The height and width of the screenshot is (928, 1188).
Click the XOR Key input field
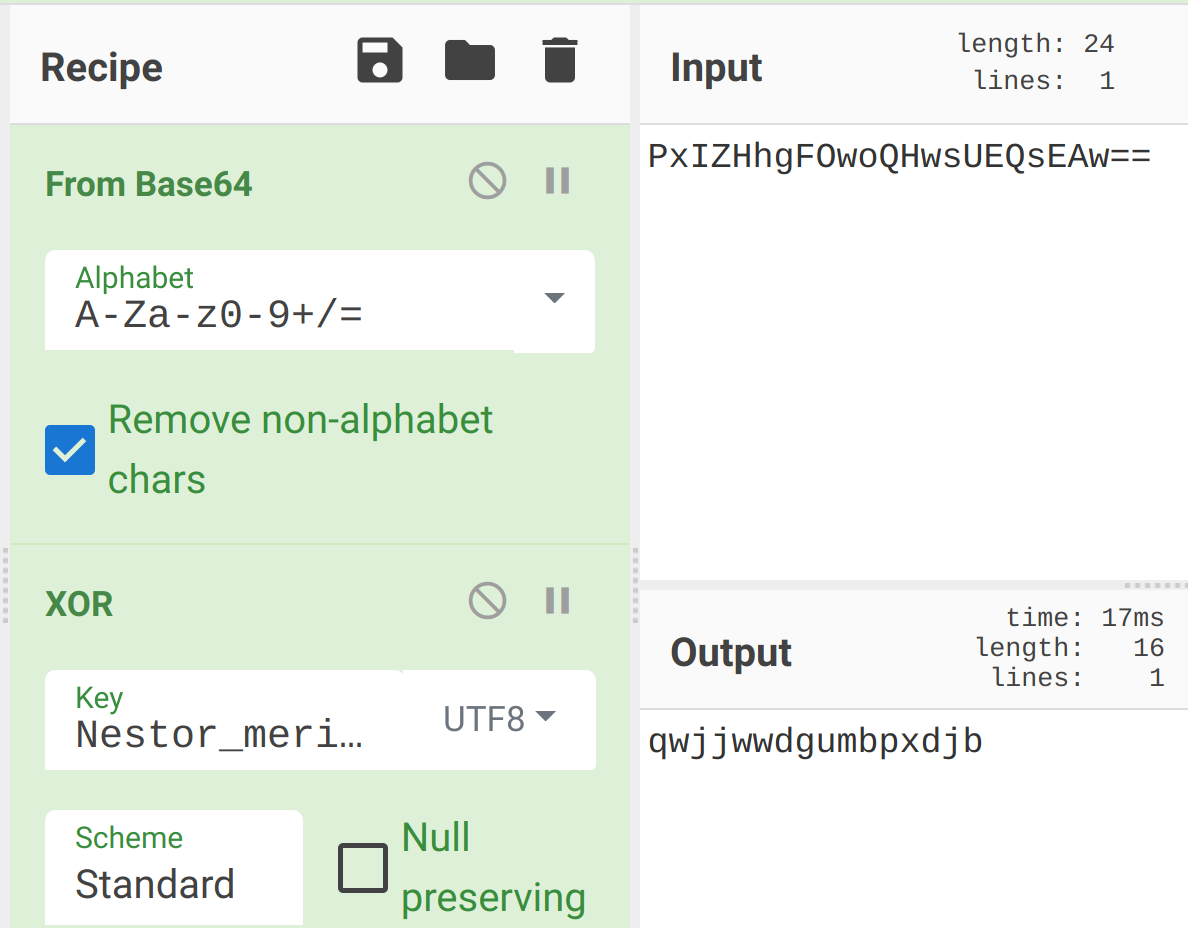(x=224, y=720)
